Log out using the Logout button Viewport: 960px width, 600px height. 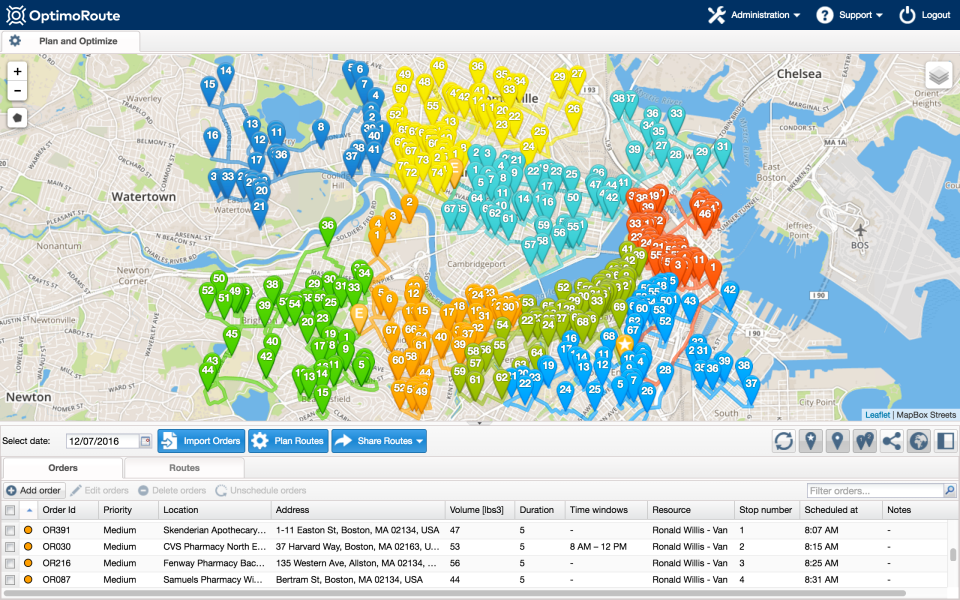tap(924, 15)
